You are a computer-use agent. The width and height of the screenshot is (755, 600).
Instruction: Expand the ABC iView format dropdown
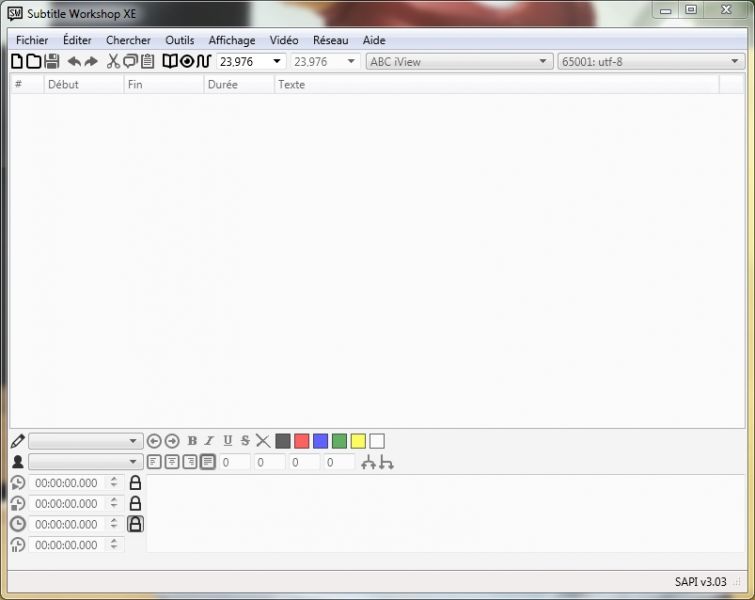(x=543, y=62)
